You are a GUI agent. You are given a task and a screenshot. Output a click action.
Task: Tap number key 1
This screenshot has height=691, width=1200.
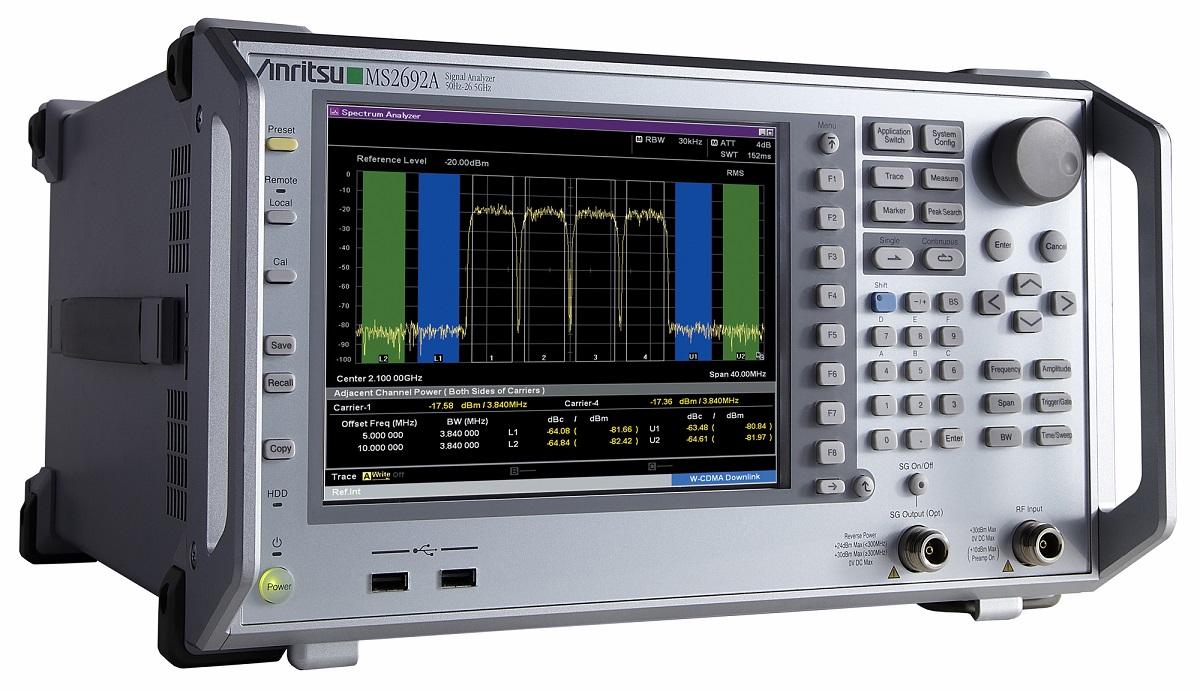click(884, 404)
